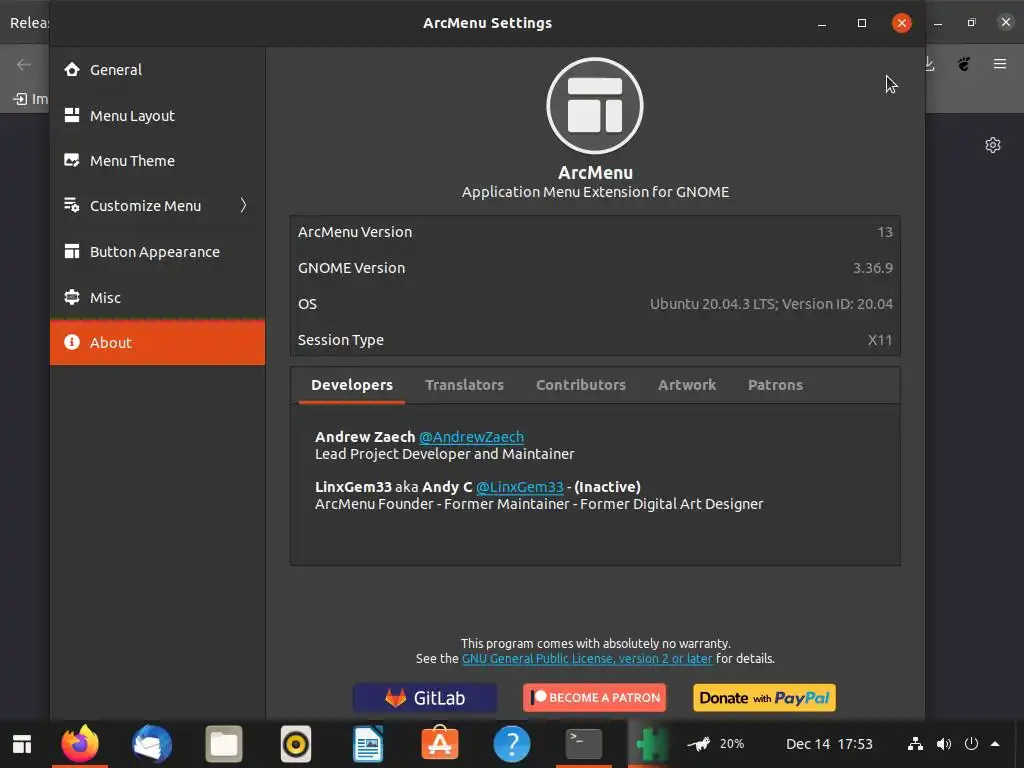Click the Extensions puzzle icon in taskbar
This screenshot has height=768, width=1024.
point(651,744)
